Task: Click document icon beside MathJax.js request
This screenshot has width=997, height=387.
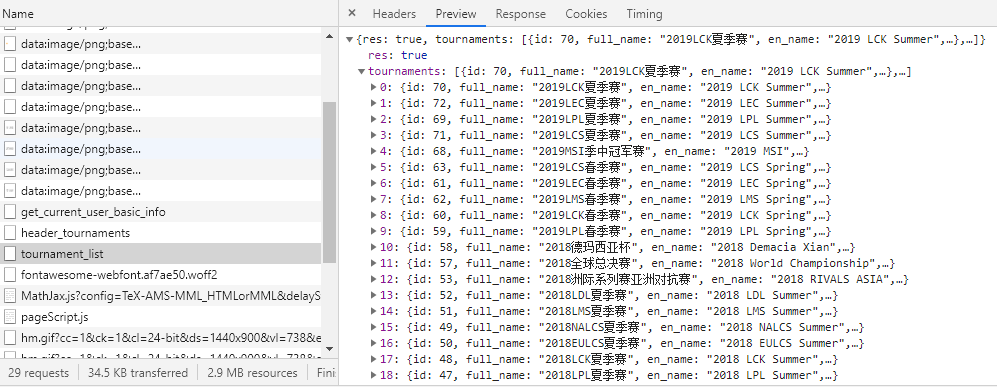Action: pos(10,295)
